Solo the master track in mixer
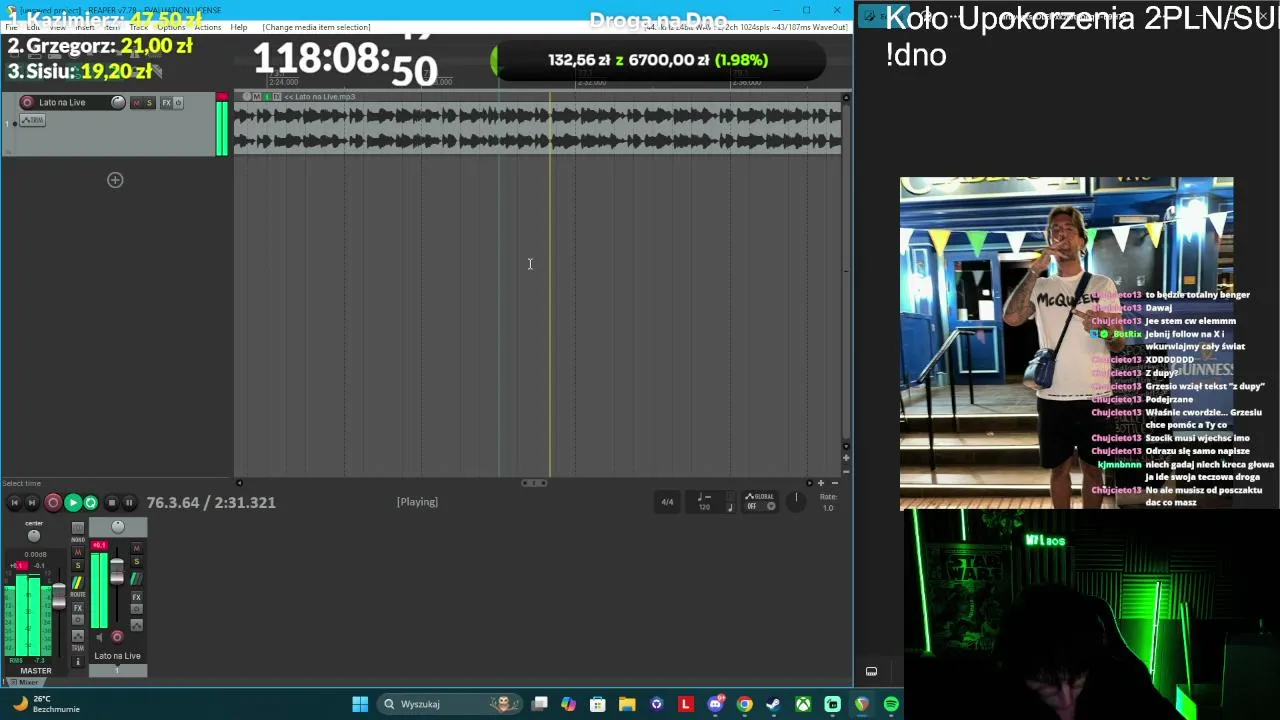The width and height of the screenshot is (1280, 720). click(x=78, y=565)
